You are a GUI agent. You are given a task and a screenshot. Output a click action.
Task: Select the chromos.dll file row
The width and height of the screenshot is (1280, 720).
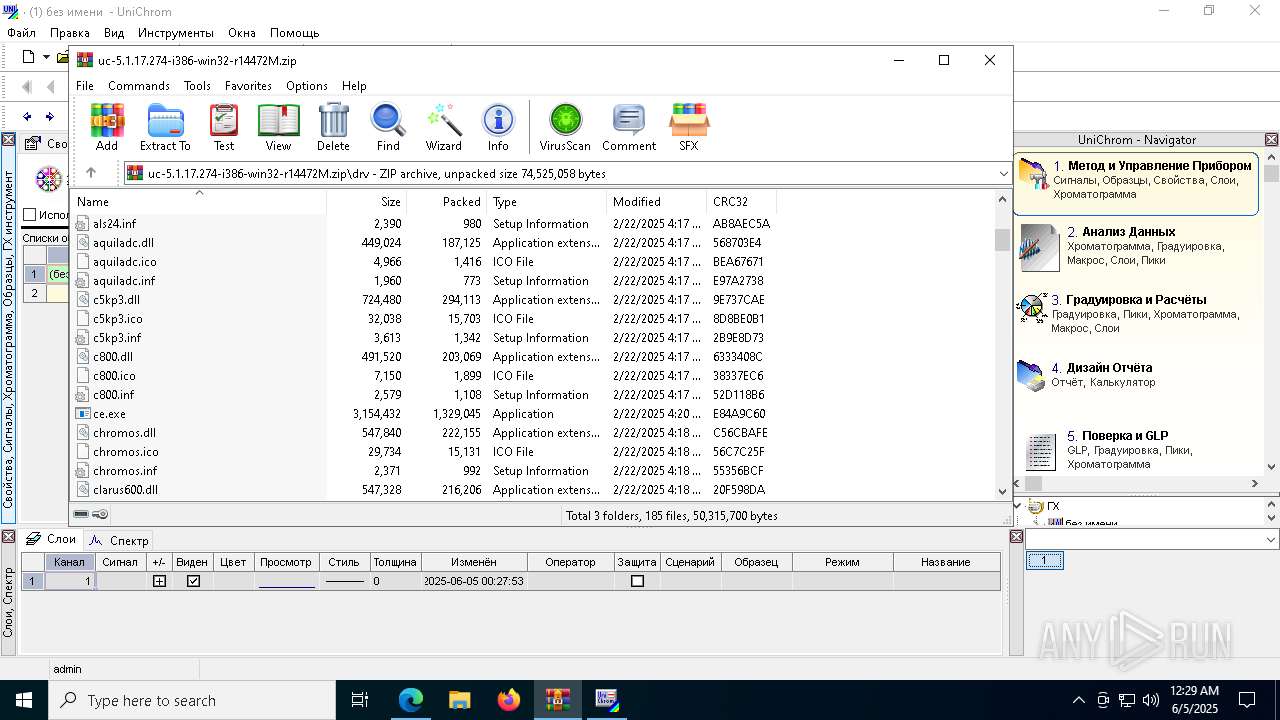click(423, 433)
